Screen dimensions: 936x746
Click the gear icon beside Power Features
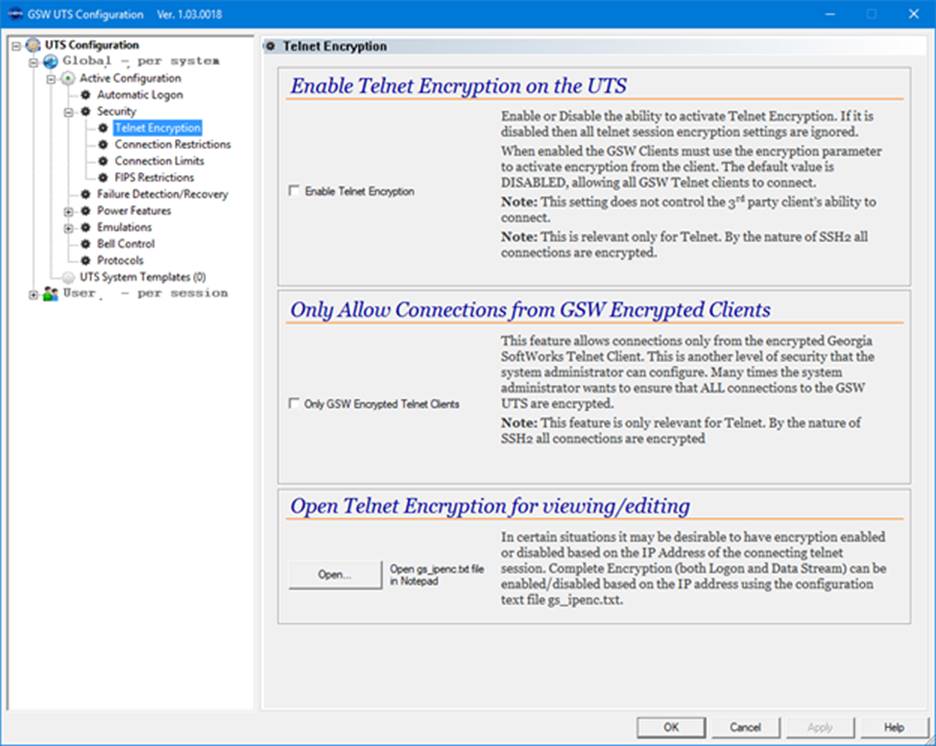pos(85,211)
